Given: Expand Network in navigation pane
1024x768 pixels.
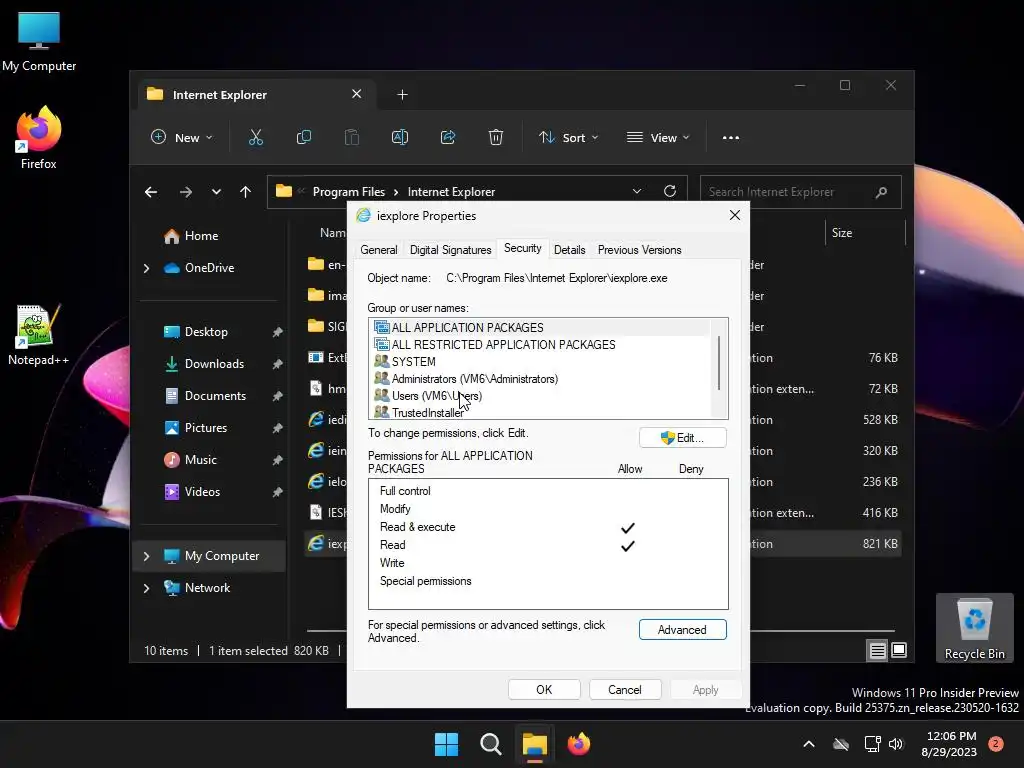Looking at the screenshot, I should click(x=146, y=588).
